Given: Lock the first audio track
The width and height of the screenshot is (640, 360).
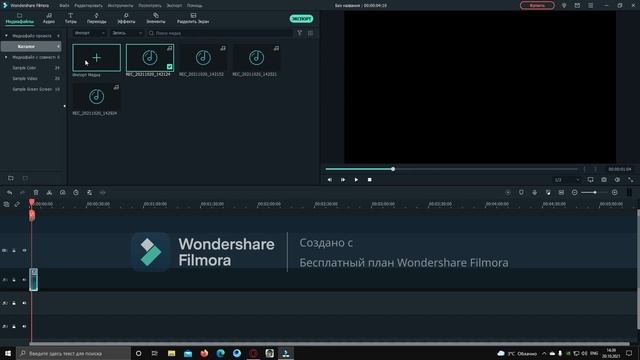Looking at the screenshot, I should [14, 280].
